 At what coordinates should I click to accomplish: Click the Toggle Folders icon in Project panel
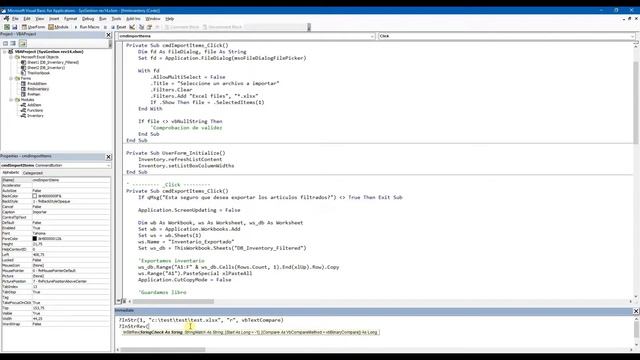pyautogui.click(x=22, y=43)
